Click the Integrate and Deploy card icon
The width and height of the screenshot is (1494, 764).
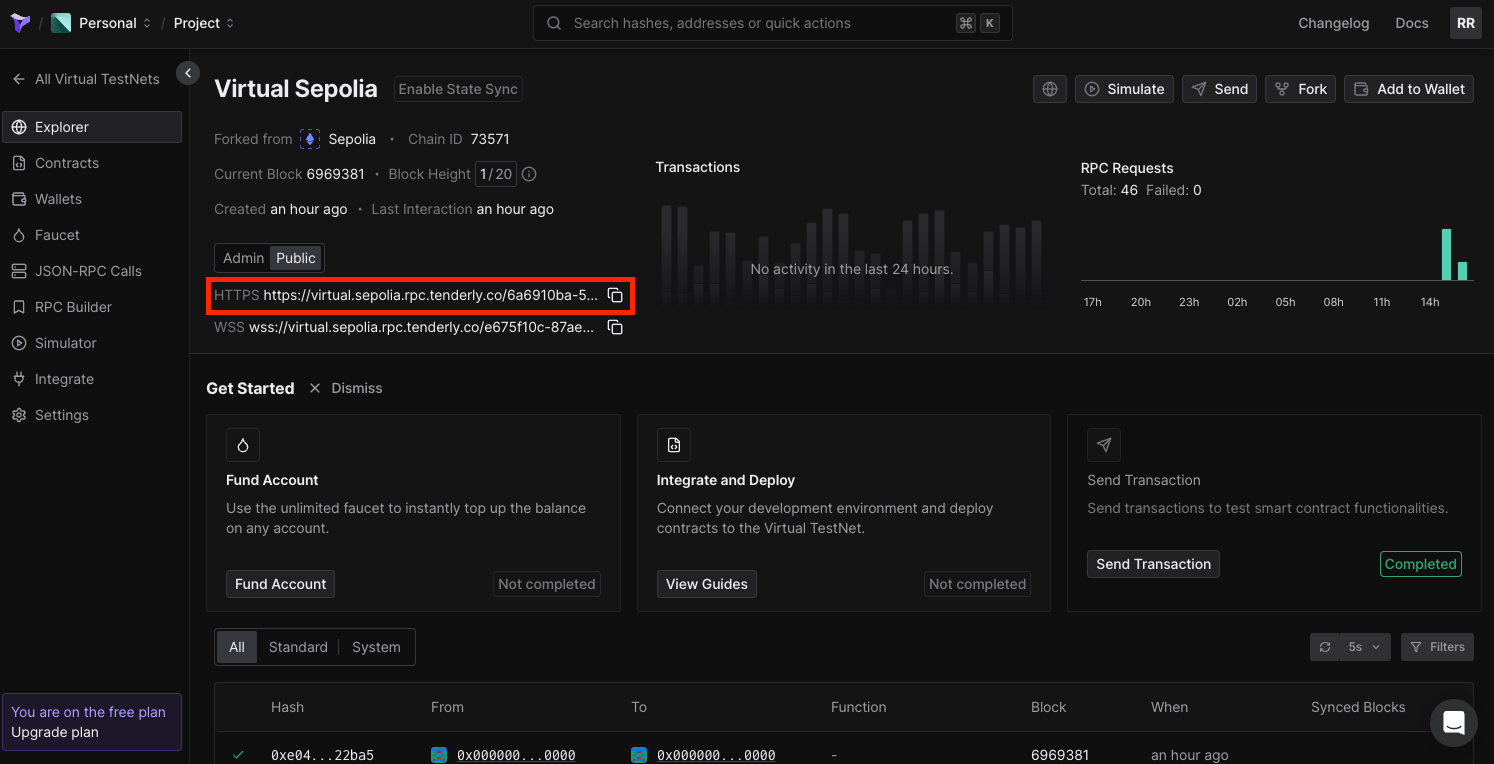coord(674,445)
